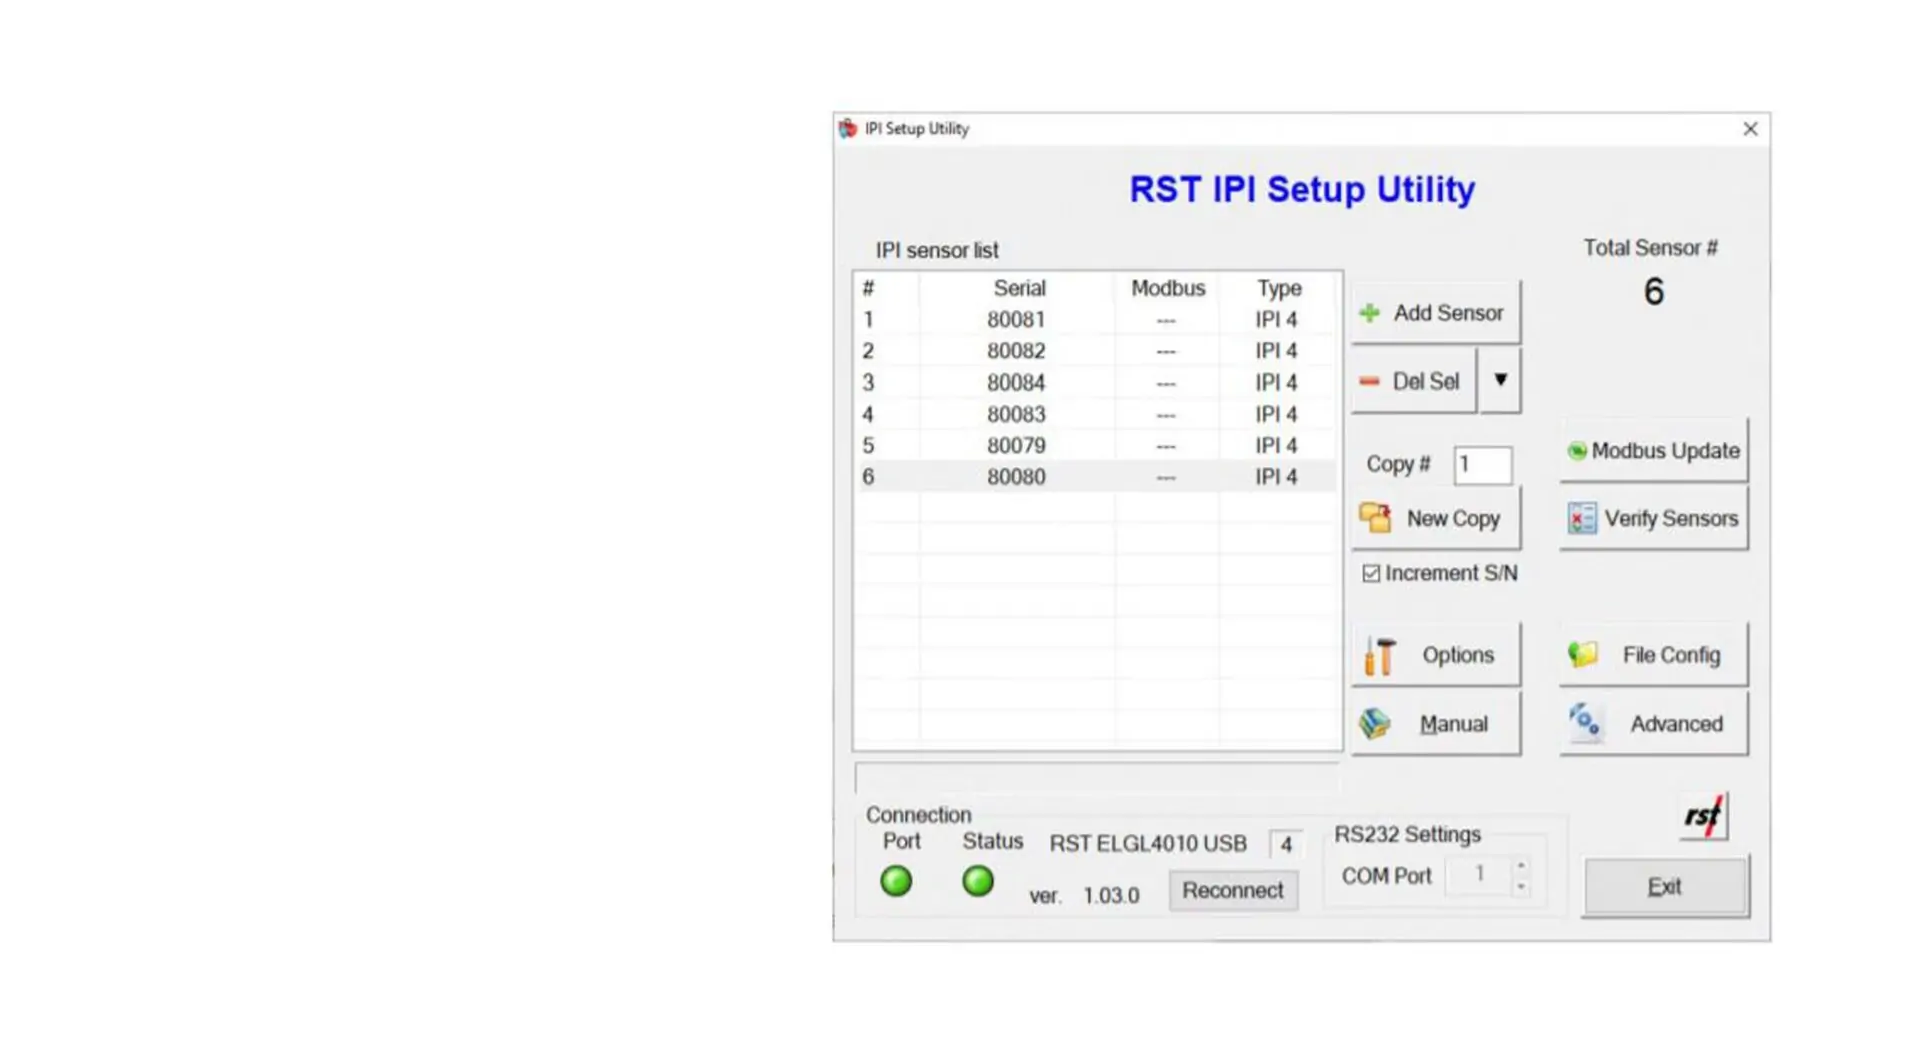1920x1060 pixels.
Task: Click the green Status indicator light
Action: tap(978, 881)
